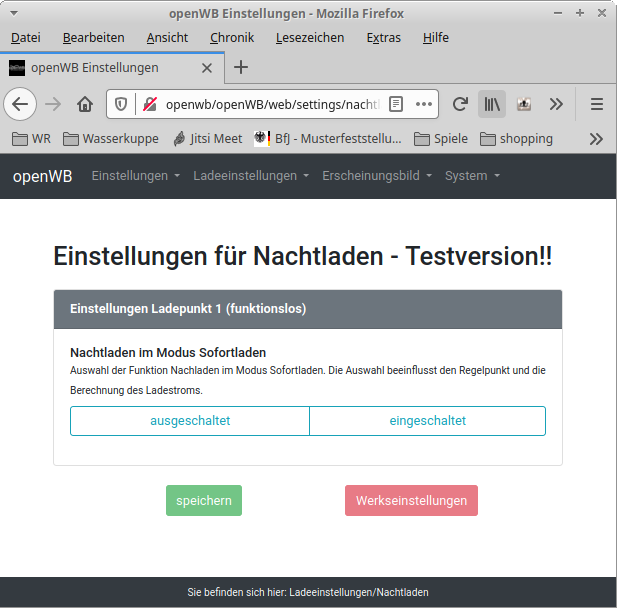The image size is (617, 608).
Task: Select the ausgeschaltet option
Action: pos(190,421)
